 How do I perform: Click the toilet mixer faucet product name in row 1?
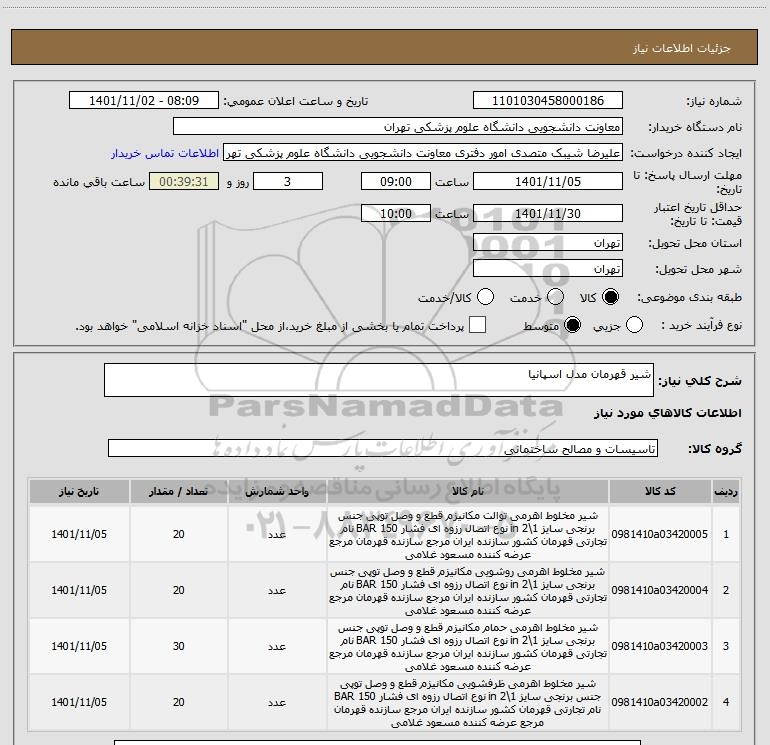[468, 535]
